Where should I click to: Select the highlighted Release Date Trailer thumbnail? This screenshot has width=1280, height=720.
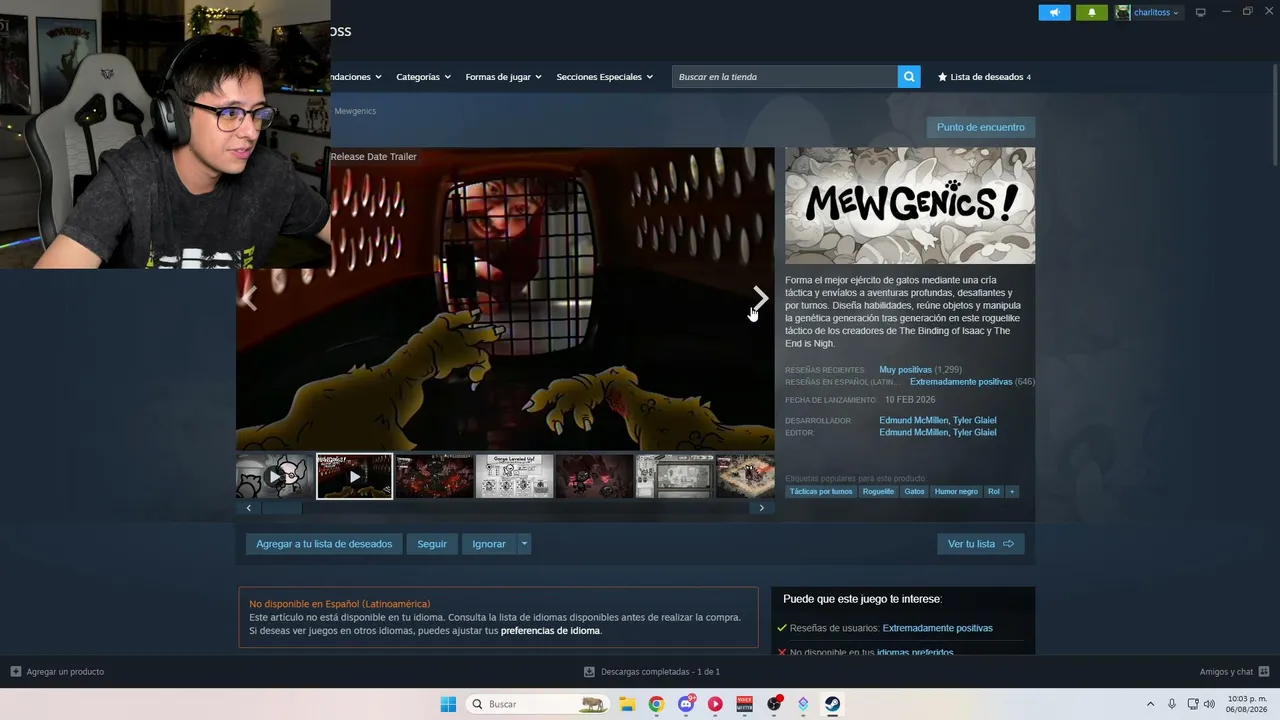click(354, 477)
